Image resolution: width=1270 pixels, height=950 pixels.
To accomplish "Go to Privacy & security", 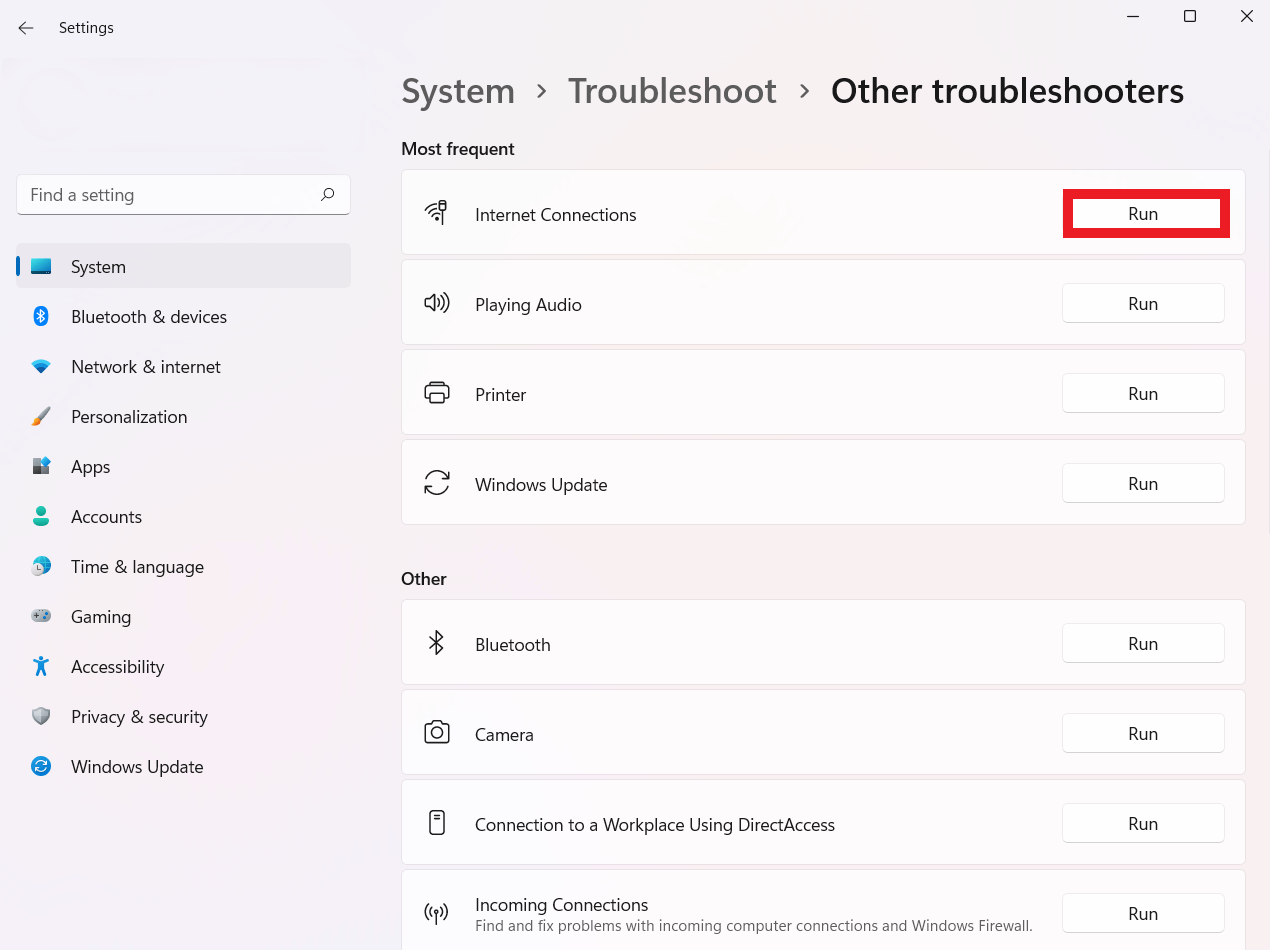I will pyautogui.click(x=139, y=717).
